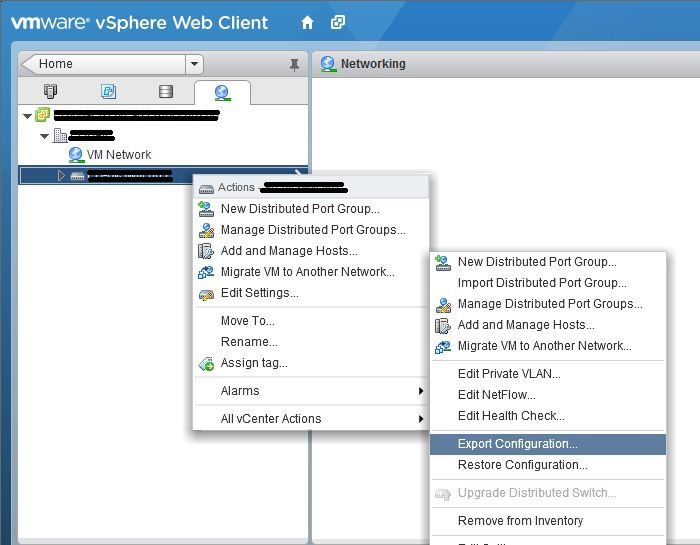Expand the selected distributed switch node

(x=61, y=176)
